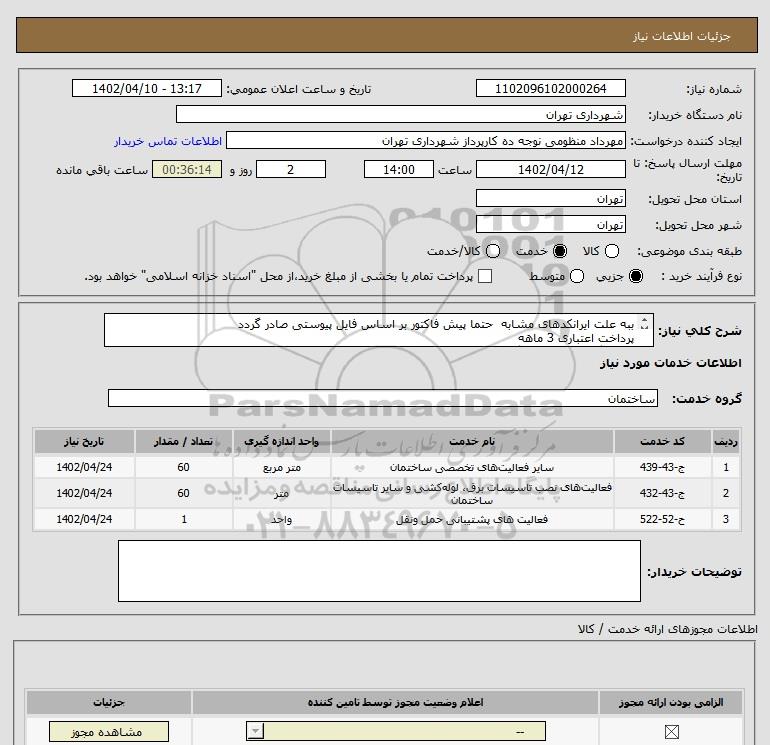Click فعالیت‌های نصب تاسیسات برق cell
Viewport: 770px width, 745px height.
(472, 494)
